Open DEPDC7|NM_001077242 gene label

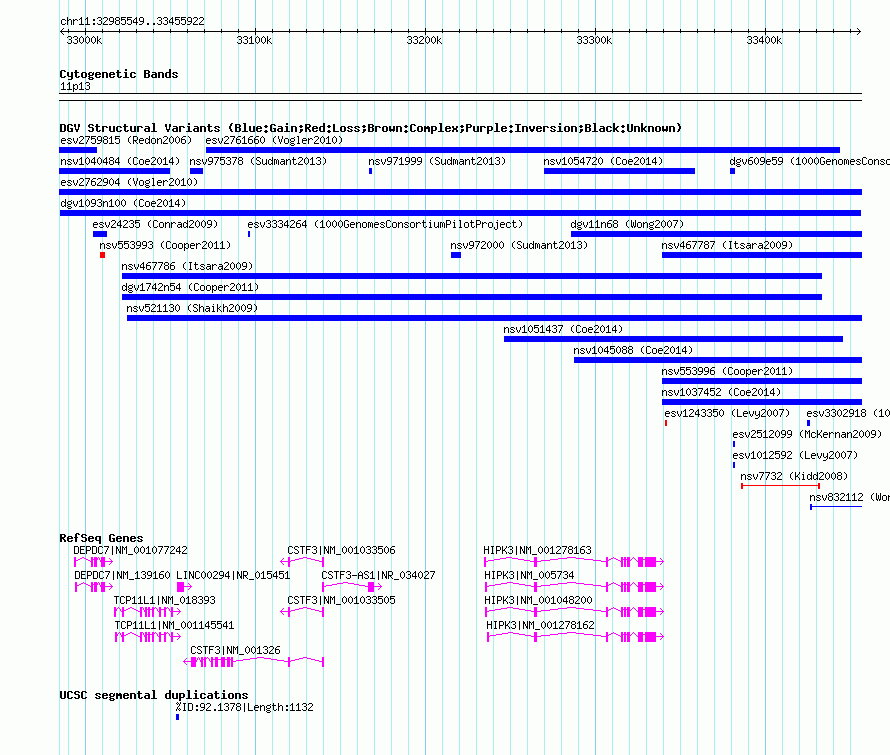point(131,550)
